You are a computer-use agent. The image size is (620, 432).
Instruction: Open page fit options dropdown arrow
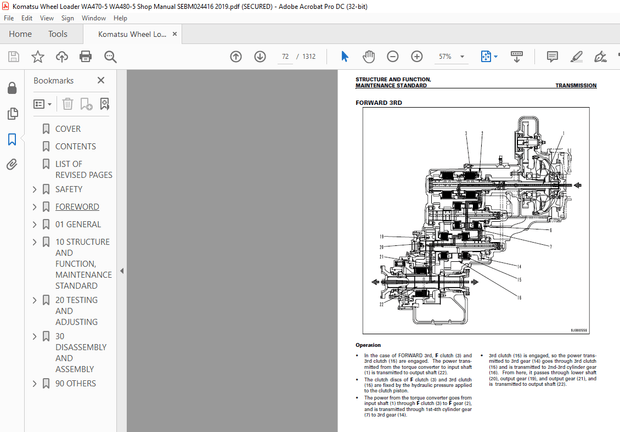point(496,57)
